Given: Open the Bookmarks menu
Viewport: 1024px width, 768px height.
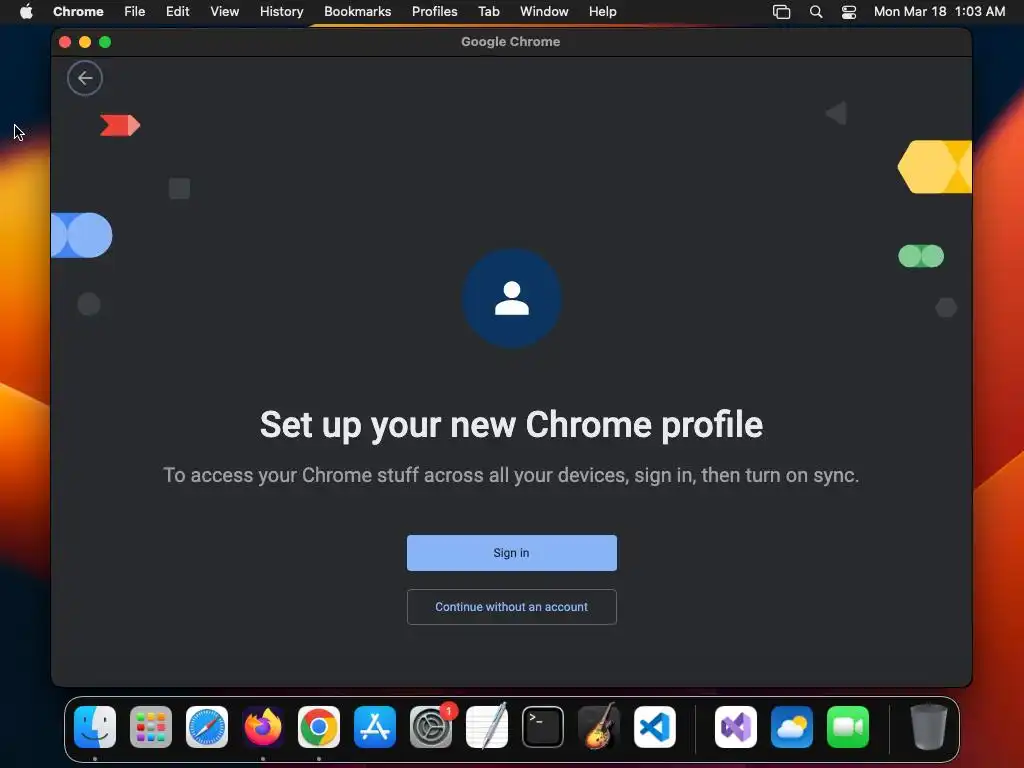Looking at the screenshot, I should [x=358, y=12].
